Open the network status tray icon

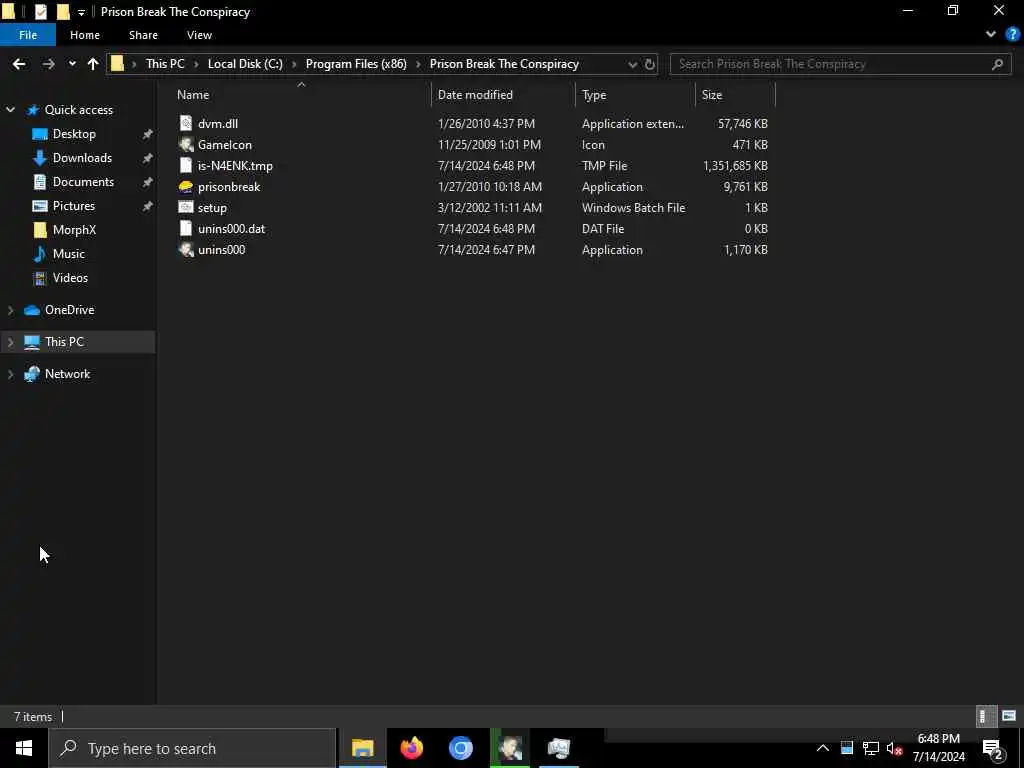(871, 748)
